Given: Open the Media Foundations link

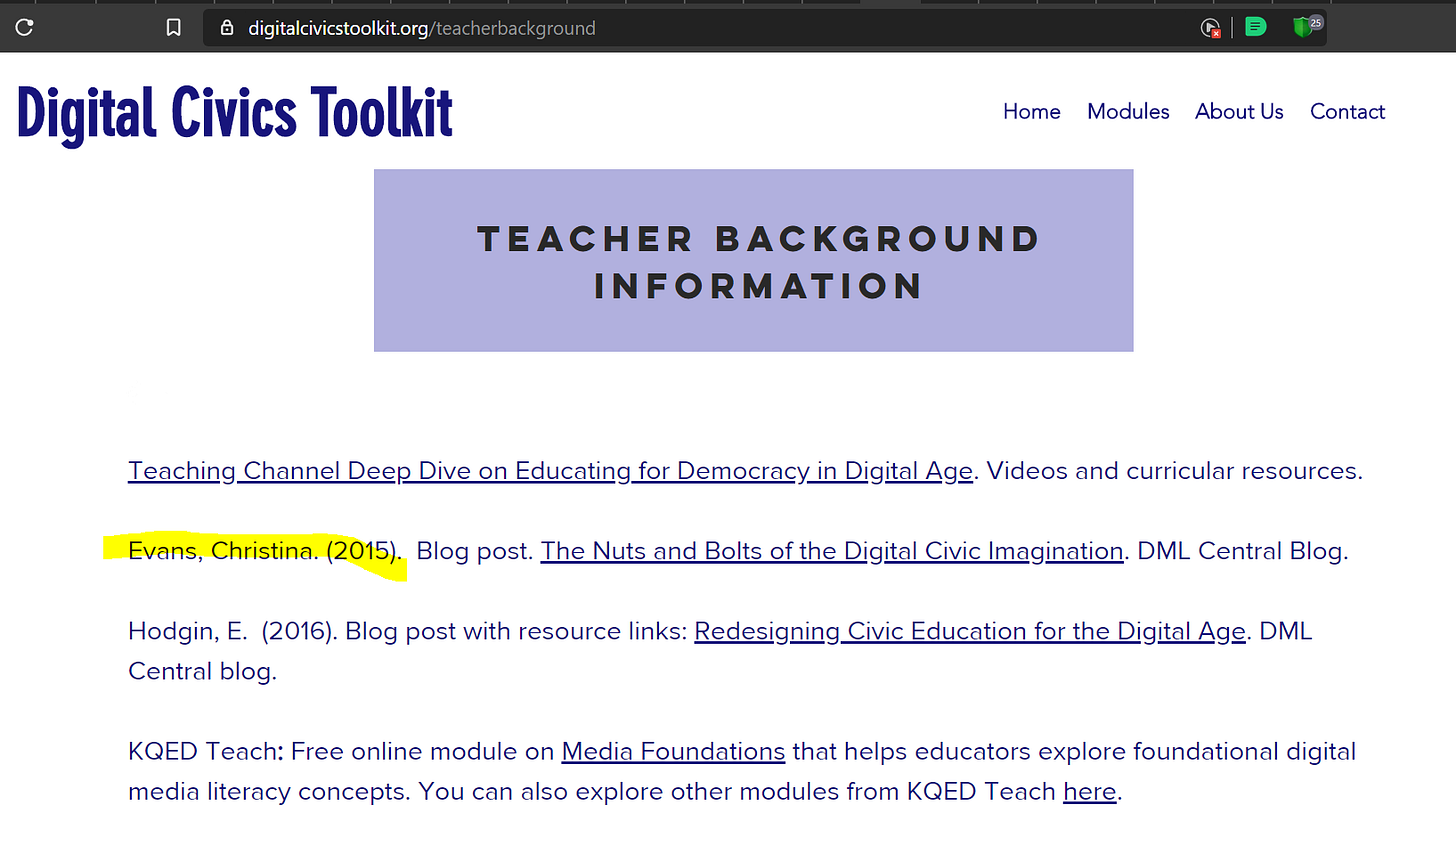Looking at the screenshot, I should pyautogui.click(x=673, y=751).
